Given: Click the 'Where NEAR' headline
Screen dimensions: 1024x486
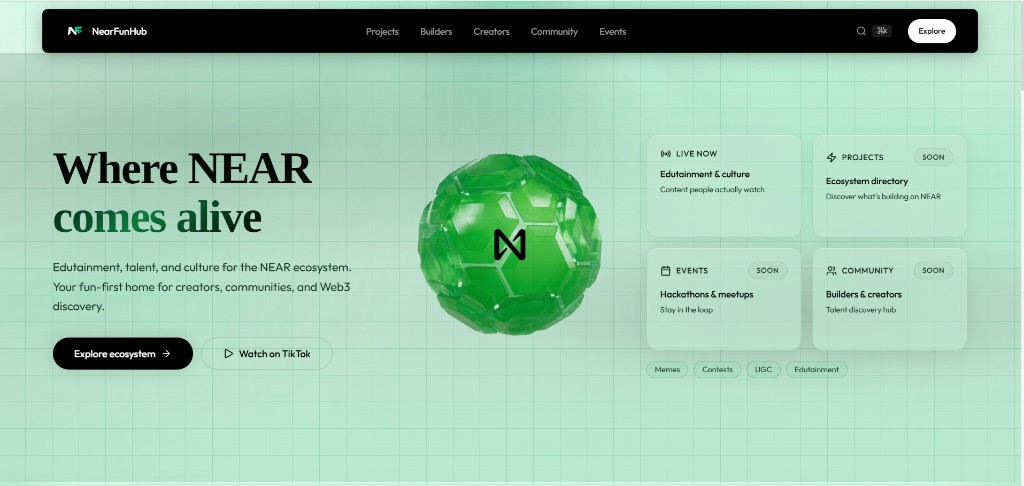Looking at the screenshot, I should tap(182, 168).
